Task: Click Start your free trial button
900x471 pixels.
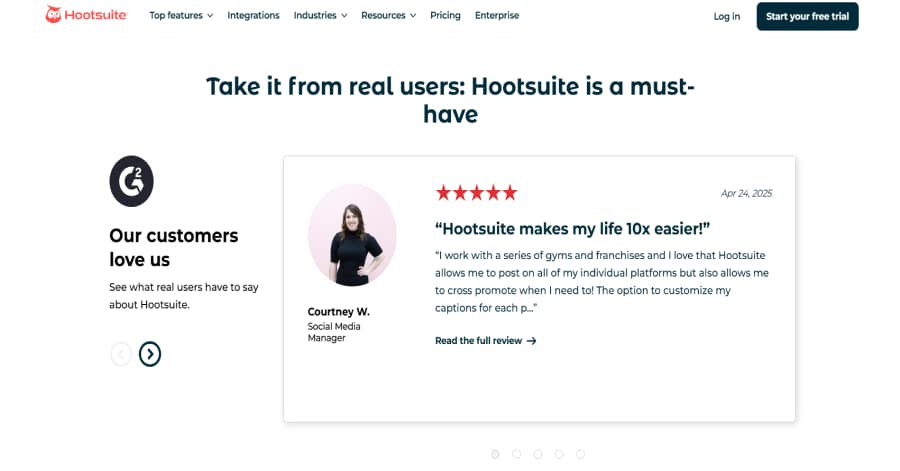Action: 807,16
